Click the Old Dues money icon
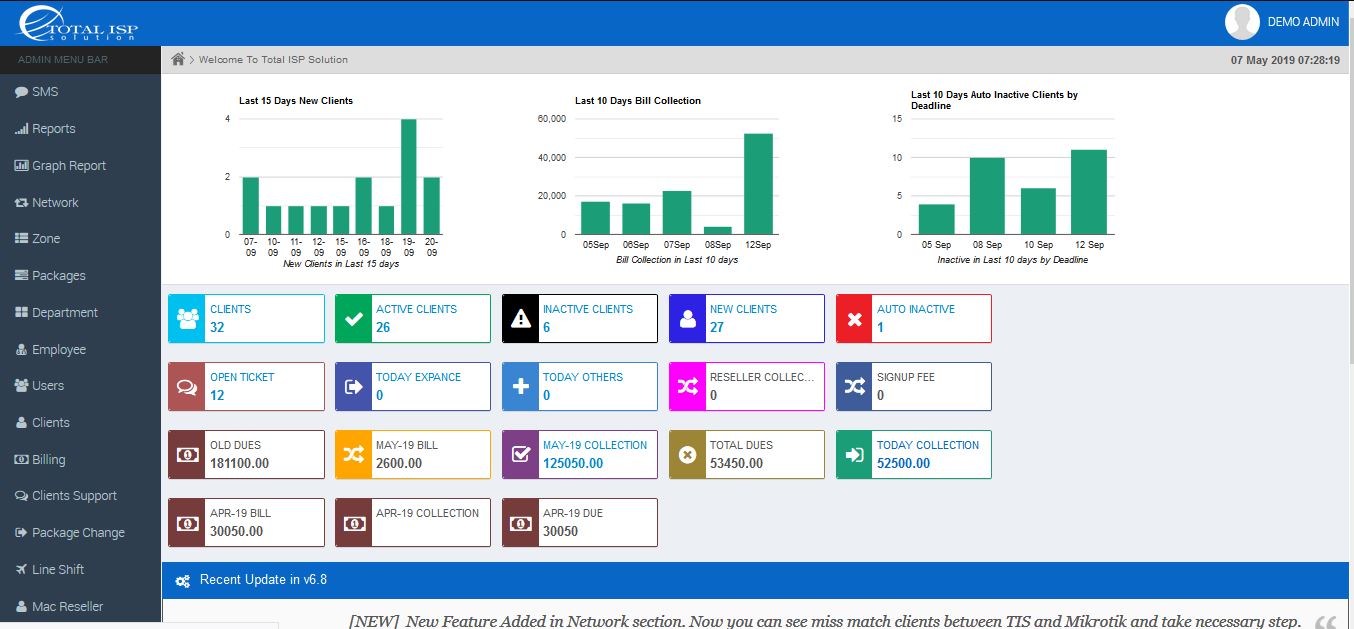This screenshot has width=1354, height=629. [x=187, y=455]
